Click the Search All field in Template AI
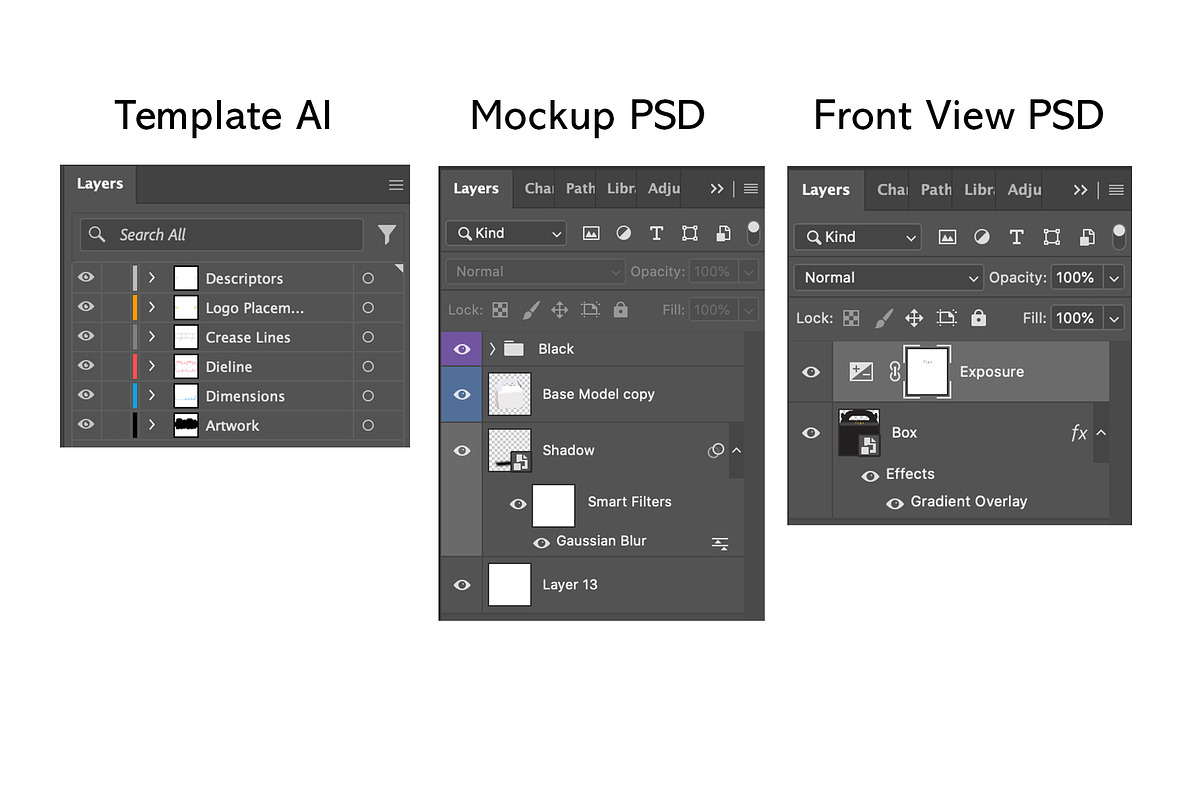Image resolution: width=1200 pixels, height=800 pixels. (x=222, y=235)
